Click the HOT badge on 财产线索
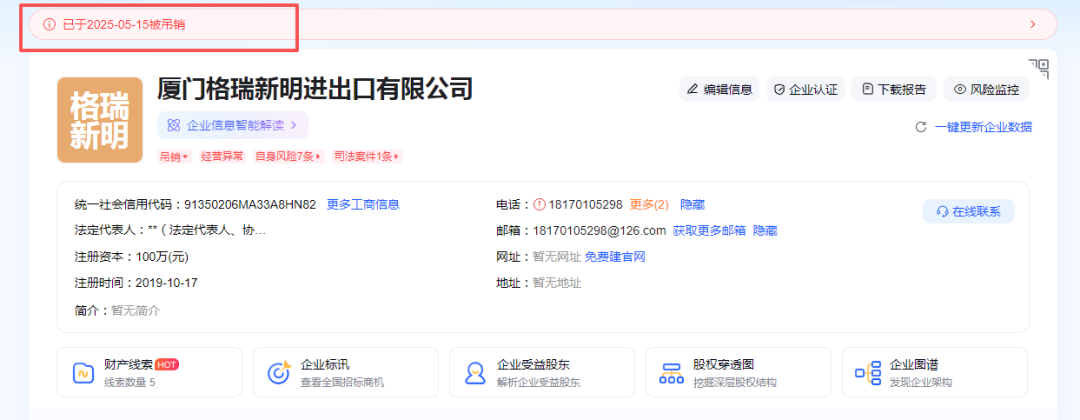The width and height of the screenshot is (1080, 420). click(167, 365)
